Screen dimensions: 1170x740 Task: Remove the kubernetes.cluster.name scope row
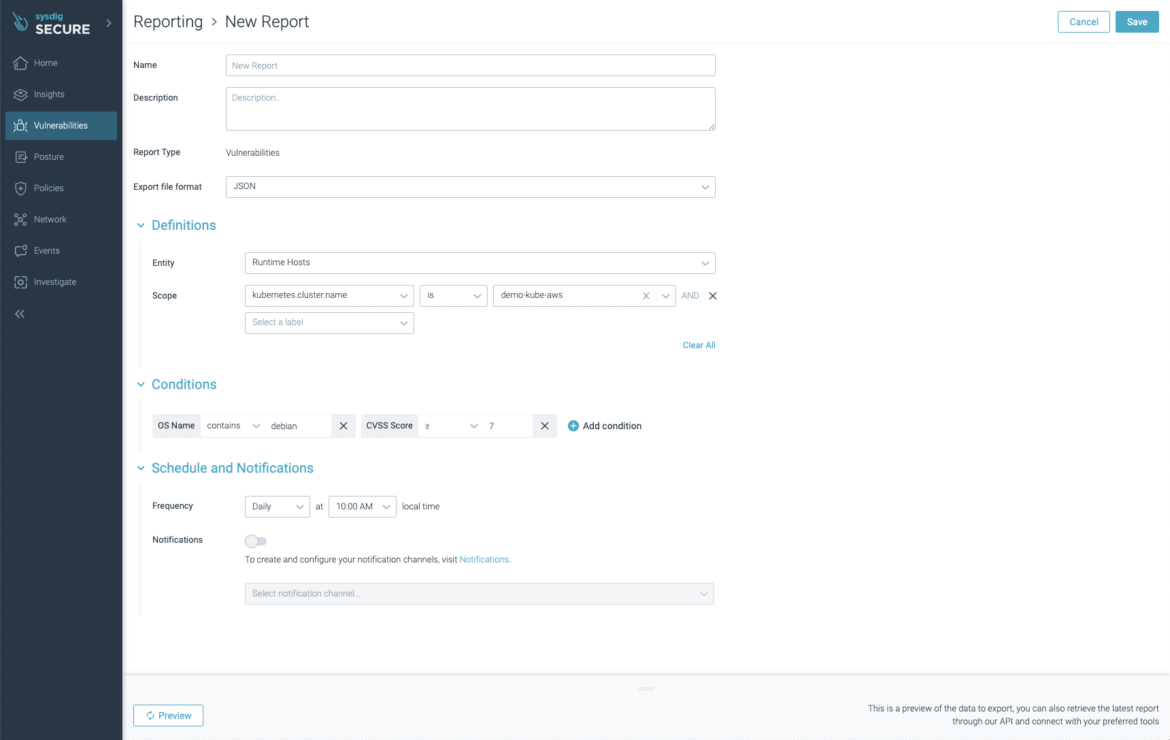[x=713, y=296]
